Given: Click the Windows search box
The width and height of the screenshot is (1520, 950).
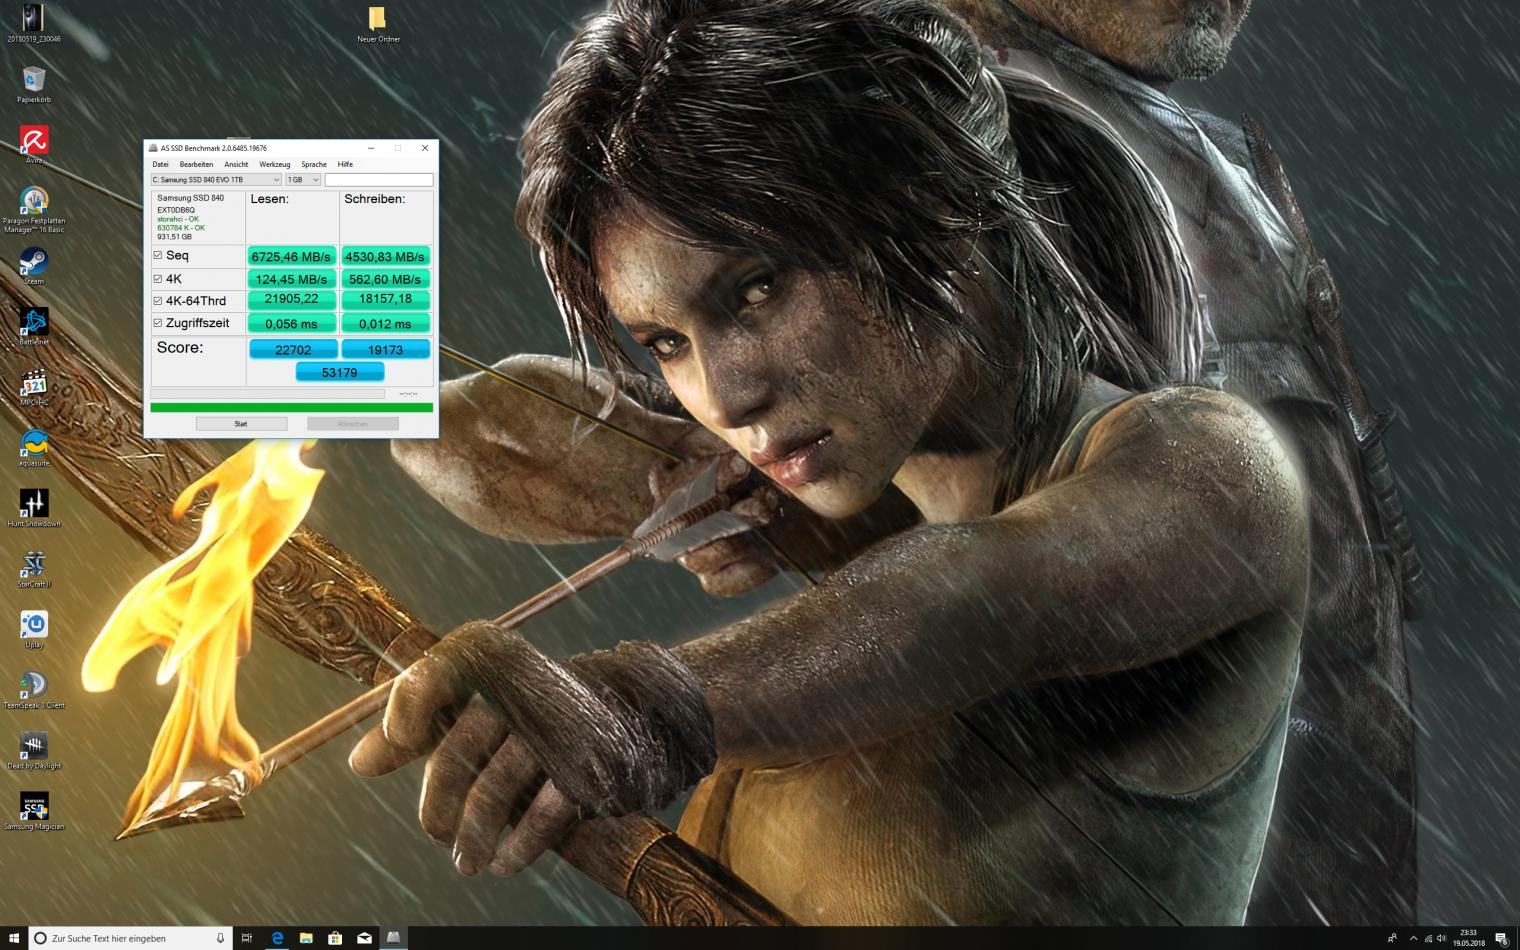Looking at the screenshot, I should tap(130, 938).
